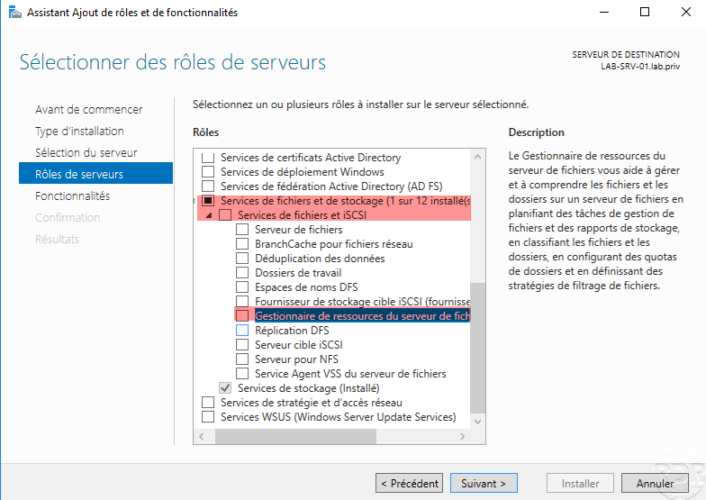The image size is (706, 500).
Task: Tick the Réplication DFS checkbox
Action: (x=242, y=330)
